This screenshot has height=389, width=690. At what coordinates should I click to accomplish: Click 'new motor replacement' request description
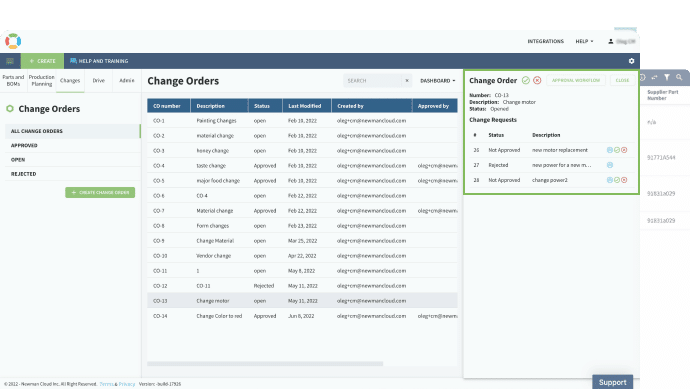pos(560,150)
